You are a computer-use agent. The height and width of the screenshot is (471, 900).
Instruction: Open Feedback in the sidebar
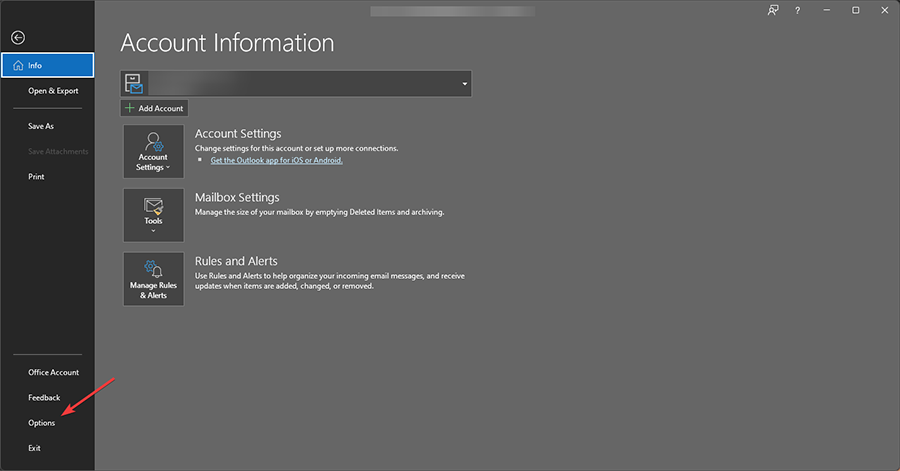click(x=44, y=398)
